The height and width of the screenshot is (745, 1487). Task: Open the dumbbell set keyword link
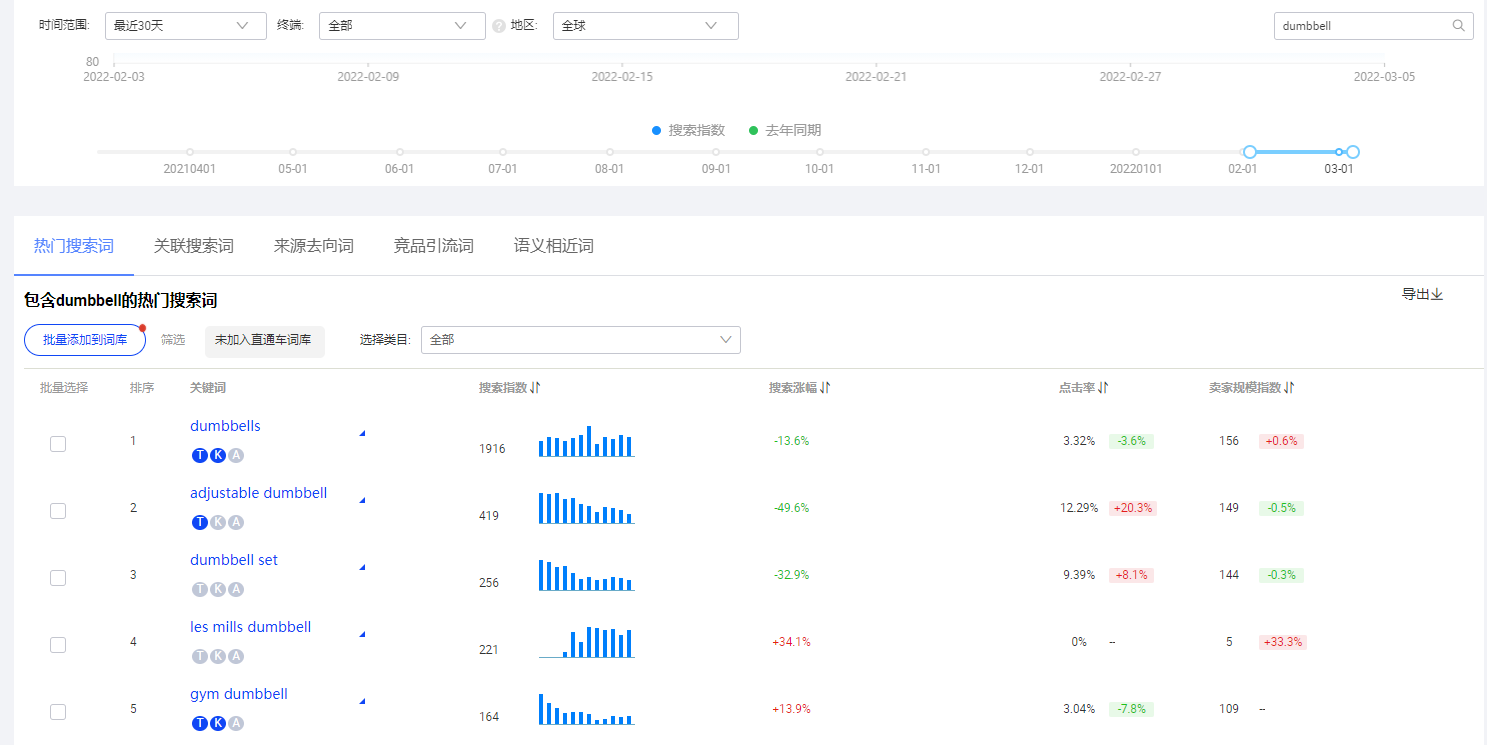tap(233, 559)
